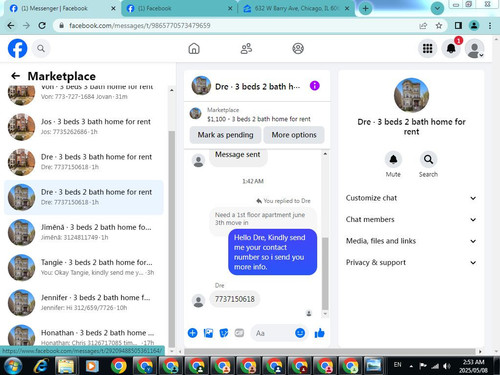
Task: Open the Dre chat header title
Action: pyautogui.click(x=257, y=87)
